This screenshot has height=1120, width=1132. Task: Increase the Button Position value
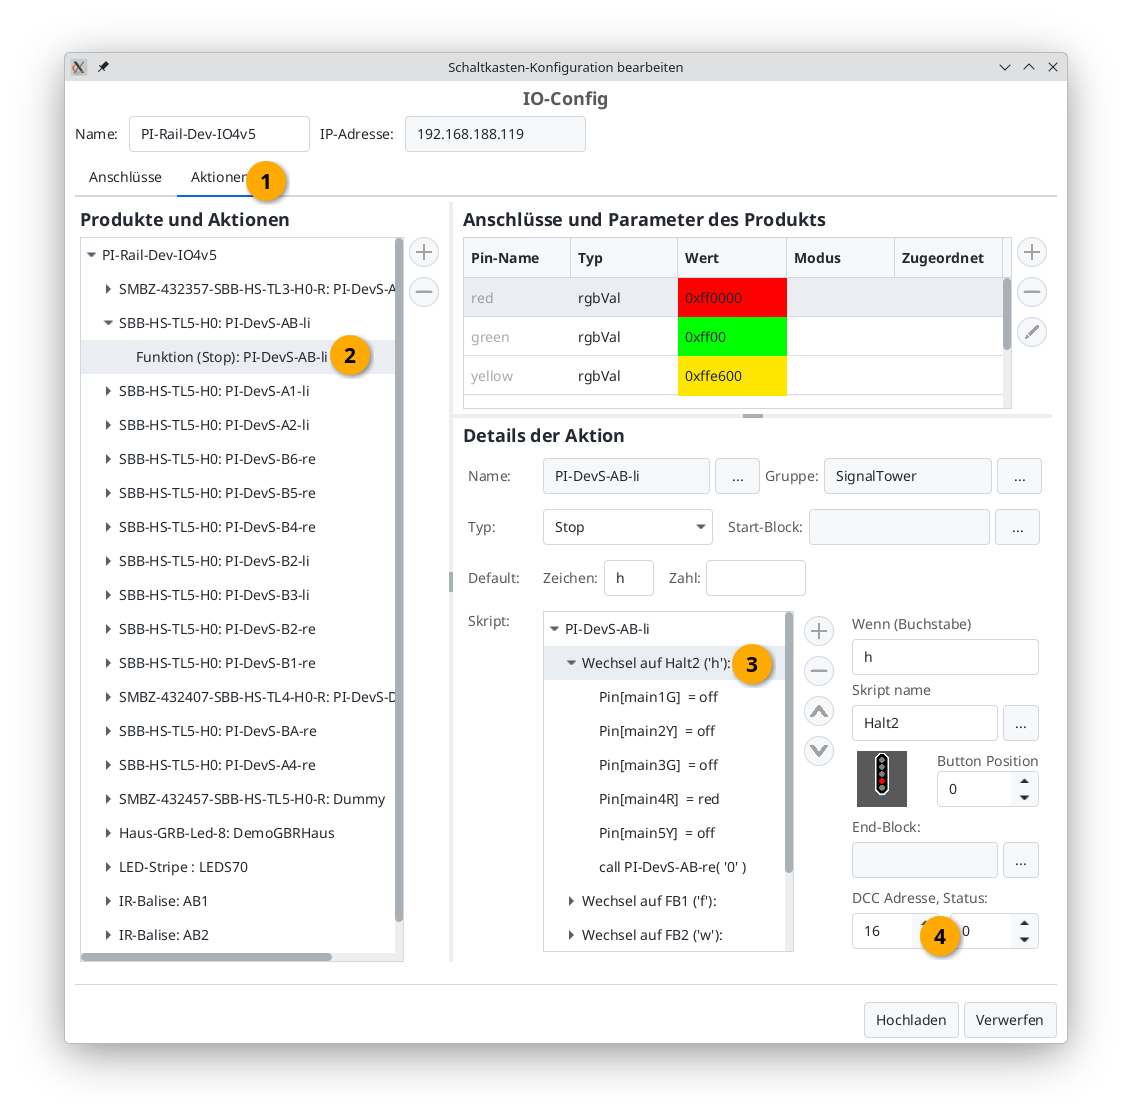click(1024, 781)
